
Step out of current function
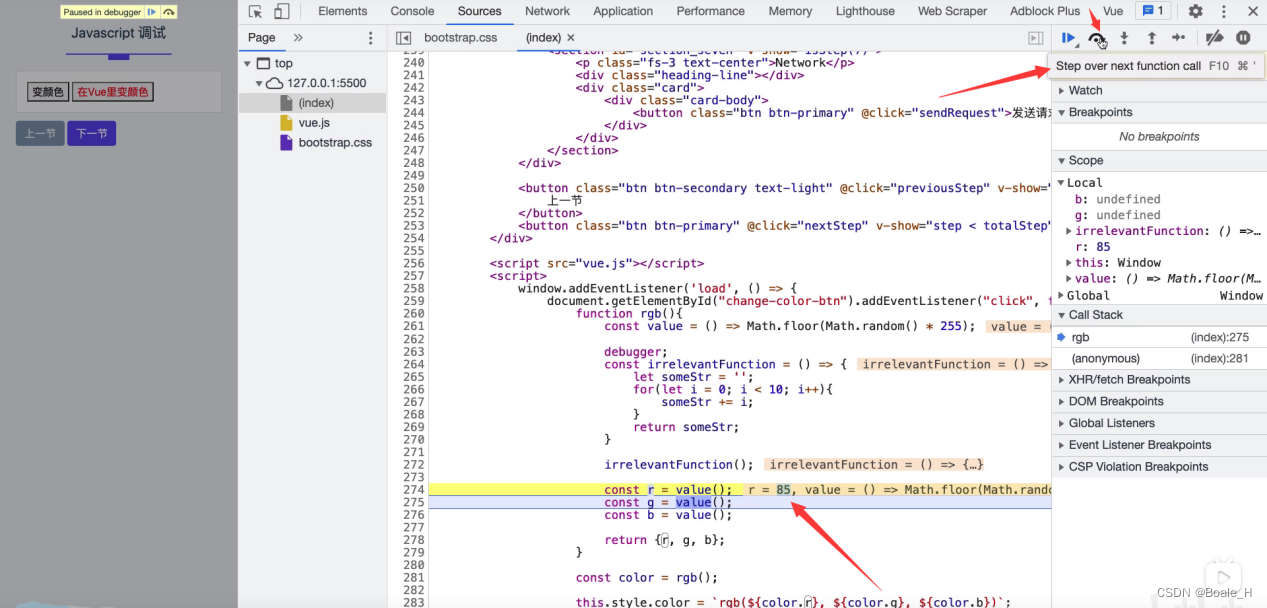coord(1151,38)
